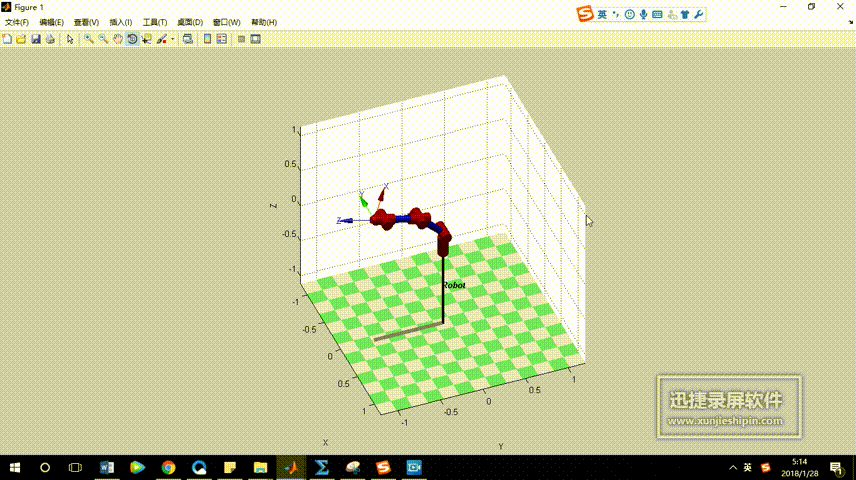This screenshot has height=480, width=856.
Task: Open the brush color dropdown arrow
Action: (173, 39)
